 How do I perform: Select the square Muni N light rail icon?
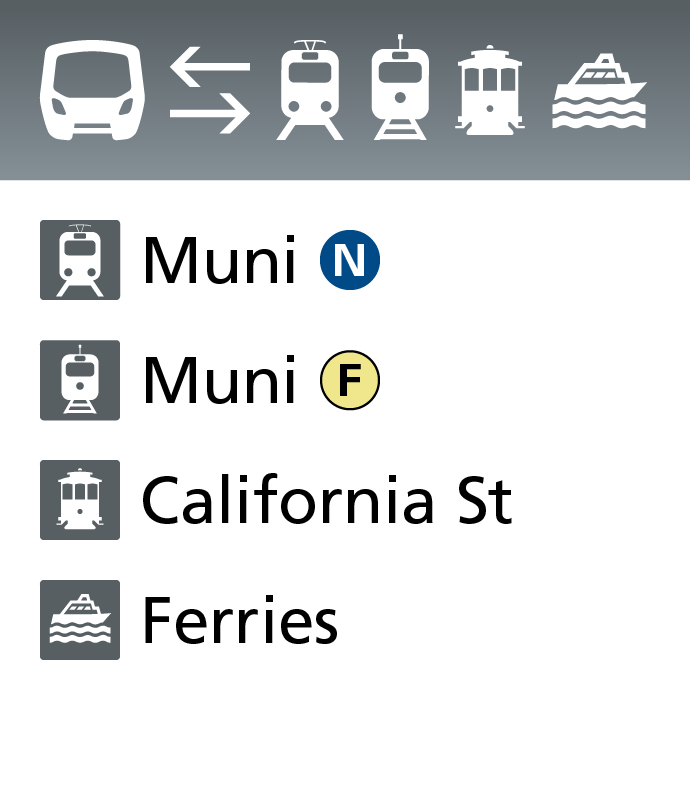[80, 260]
